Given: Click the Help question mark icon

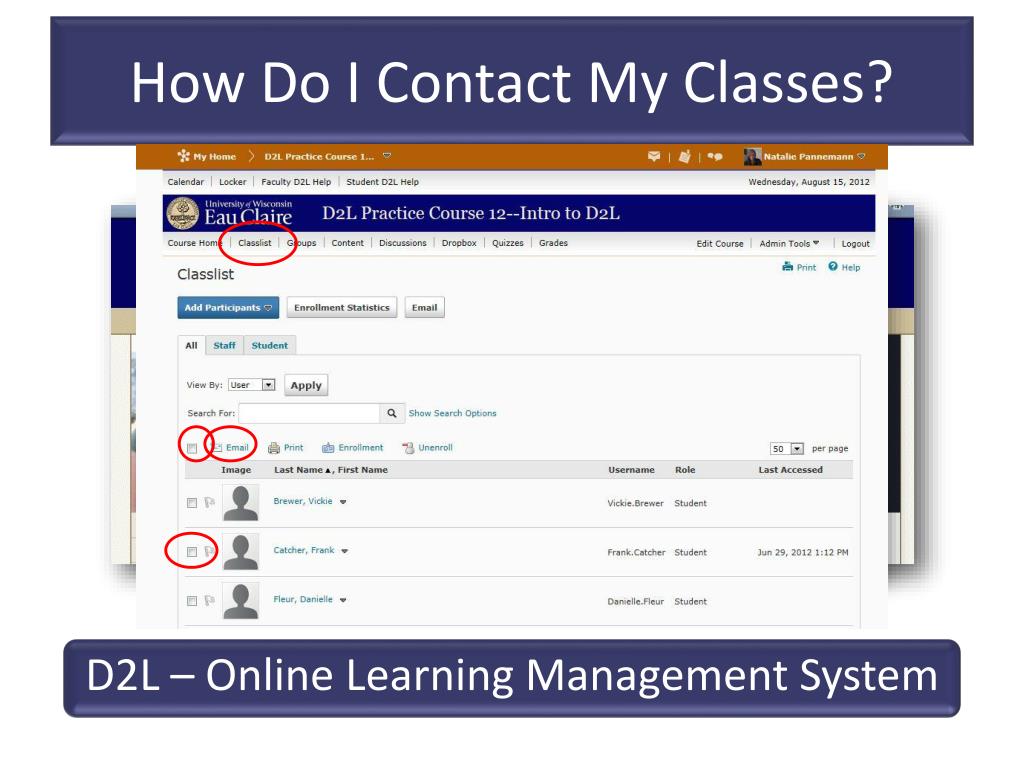Looking at the screenshot, I should click(x=833, y=266).
